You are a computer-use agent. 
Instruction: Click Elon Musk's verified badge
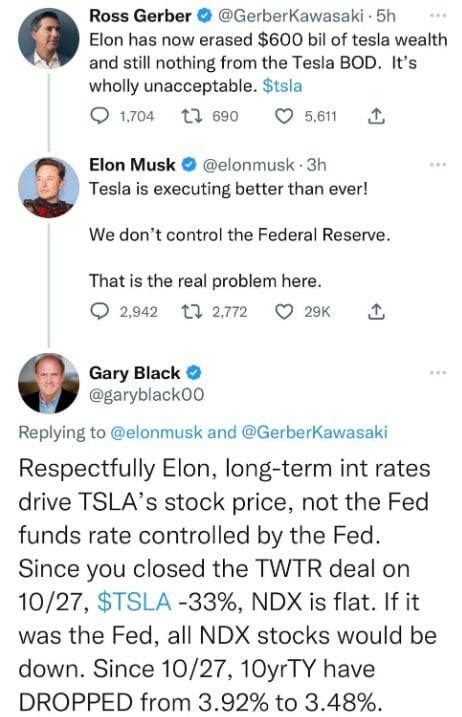[190, 165]
